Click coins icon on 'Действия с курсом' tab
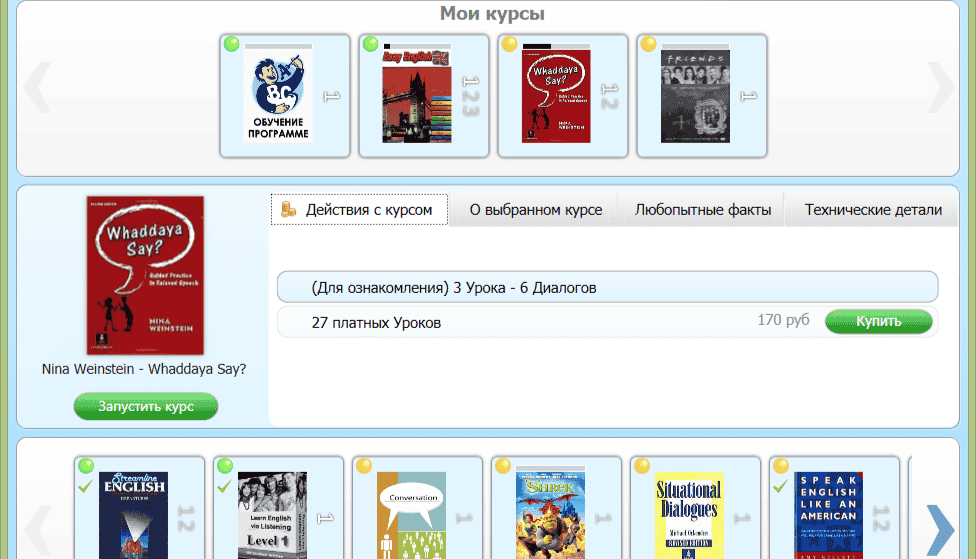This screenshot has width=976, height=559. [x=288, y=210]
